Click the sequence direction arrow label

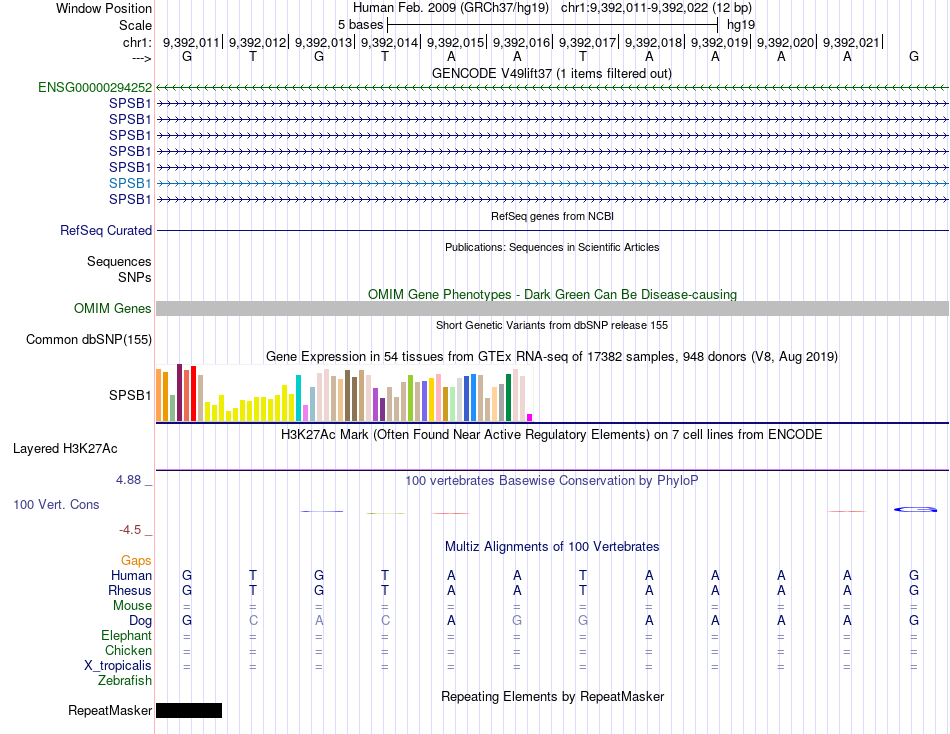[x=142, y=58]
